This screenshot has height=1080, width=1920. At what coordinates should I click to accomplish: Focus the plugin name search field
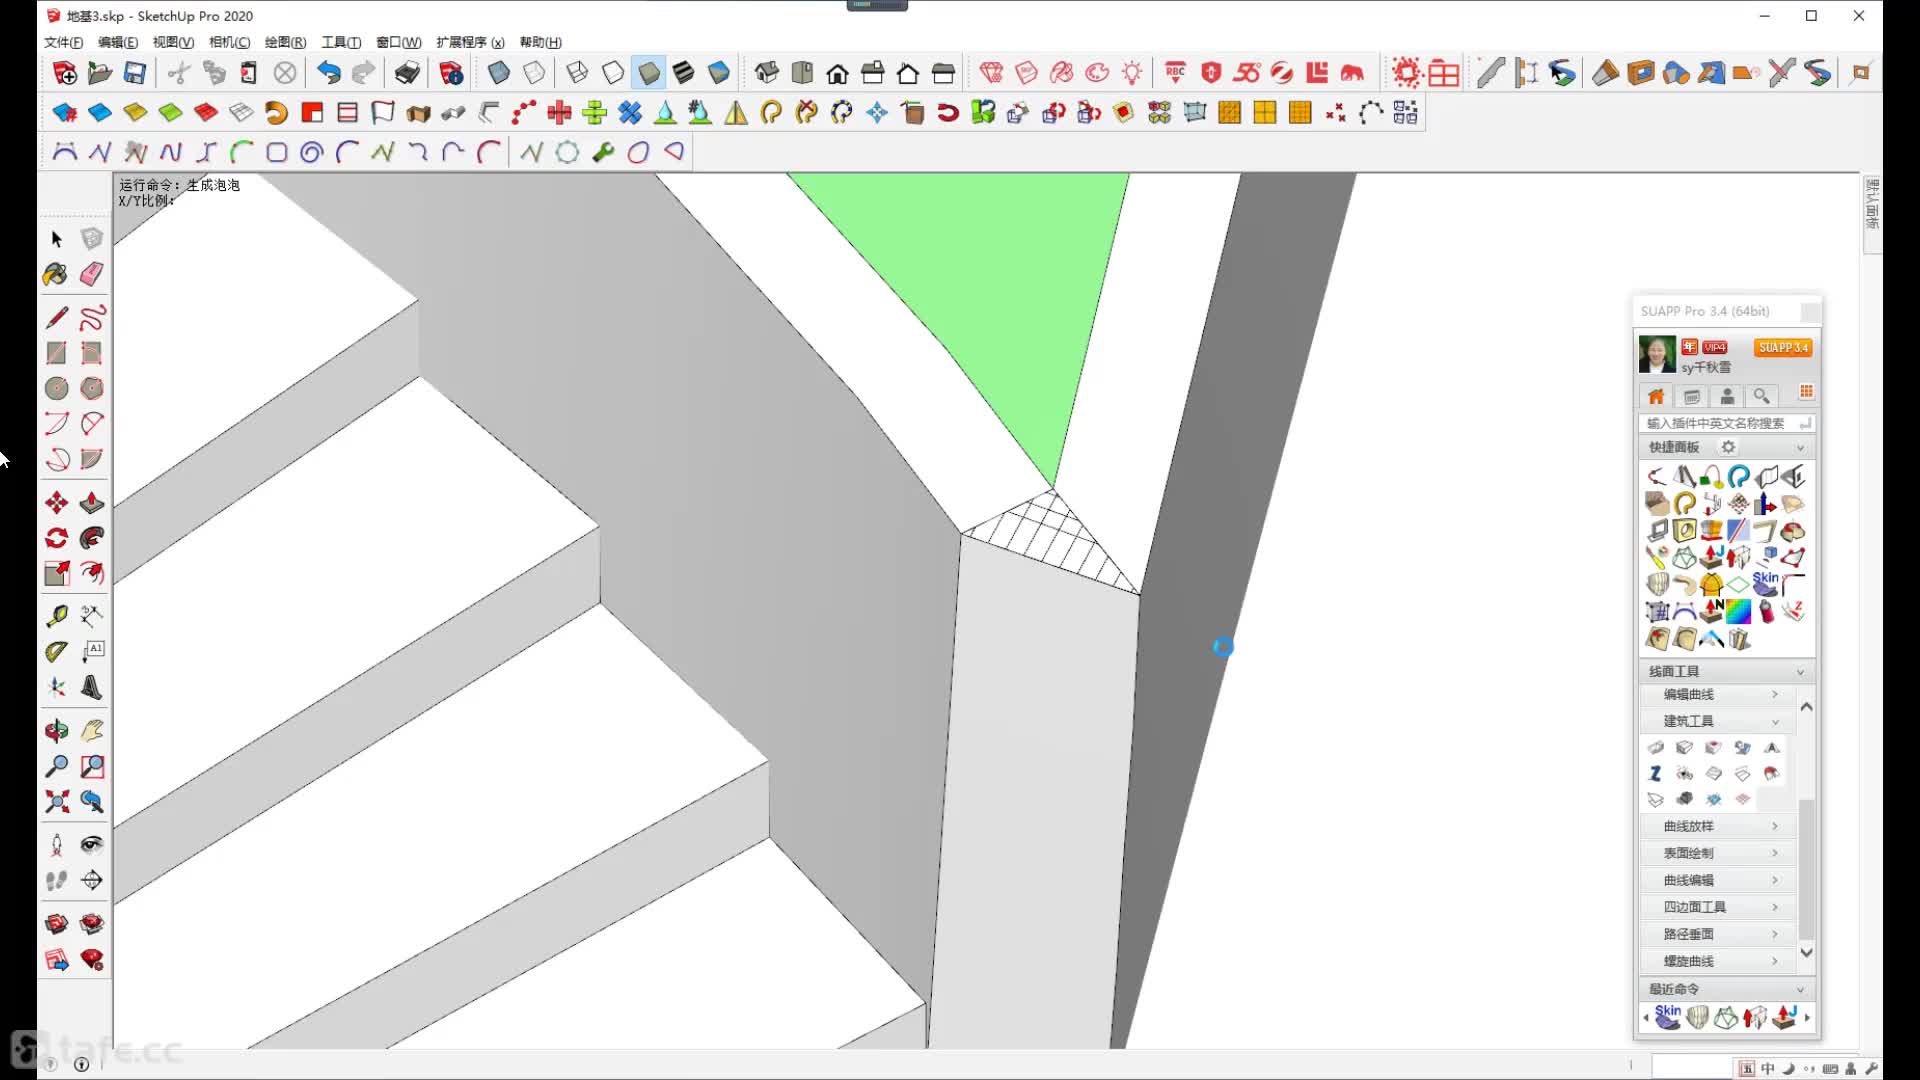point(1726,423)
